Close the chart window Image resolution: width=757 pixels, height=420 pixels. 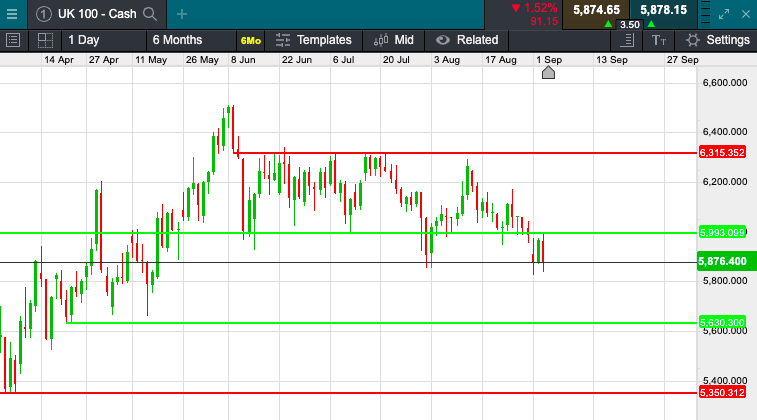coord(746,14)
